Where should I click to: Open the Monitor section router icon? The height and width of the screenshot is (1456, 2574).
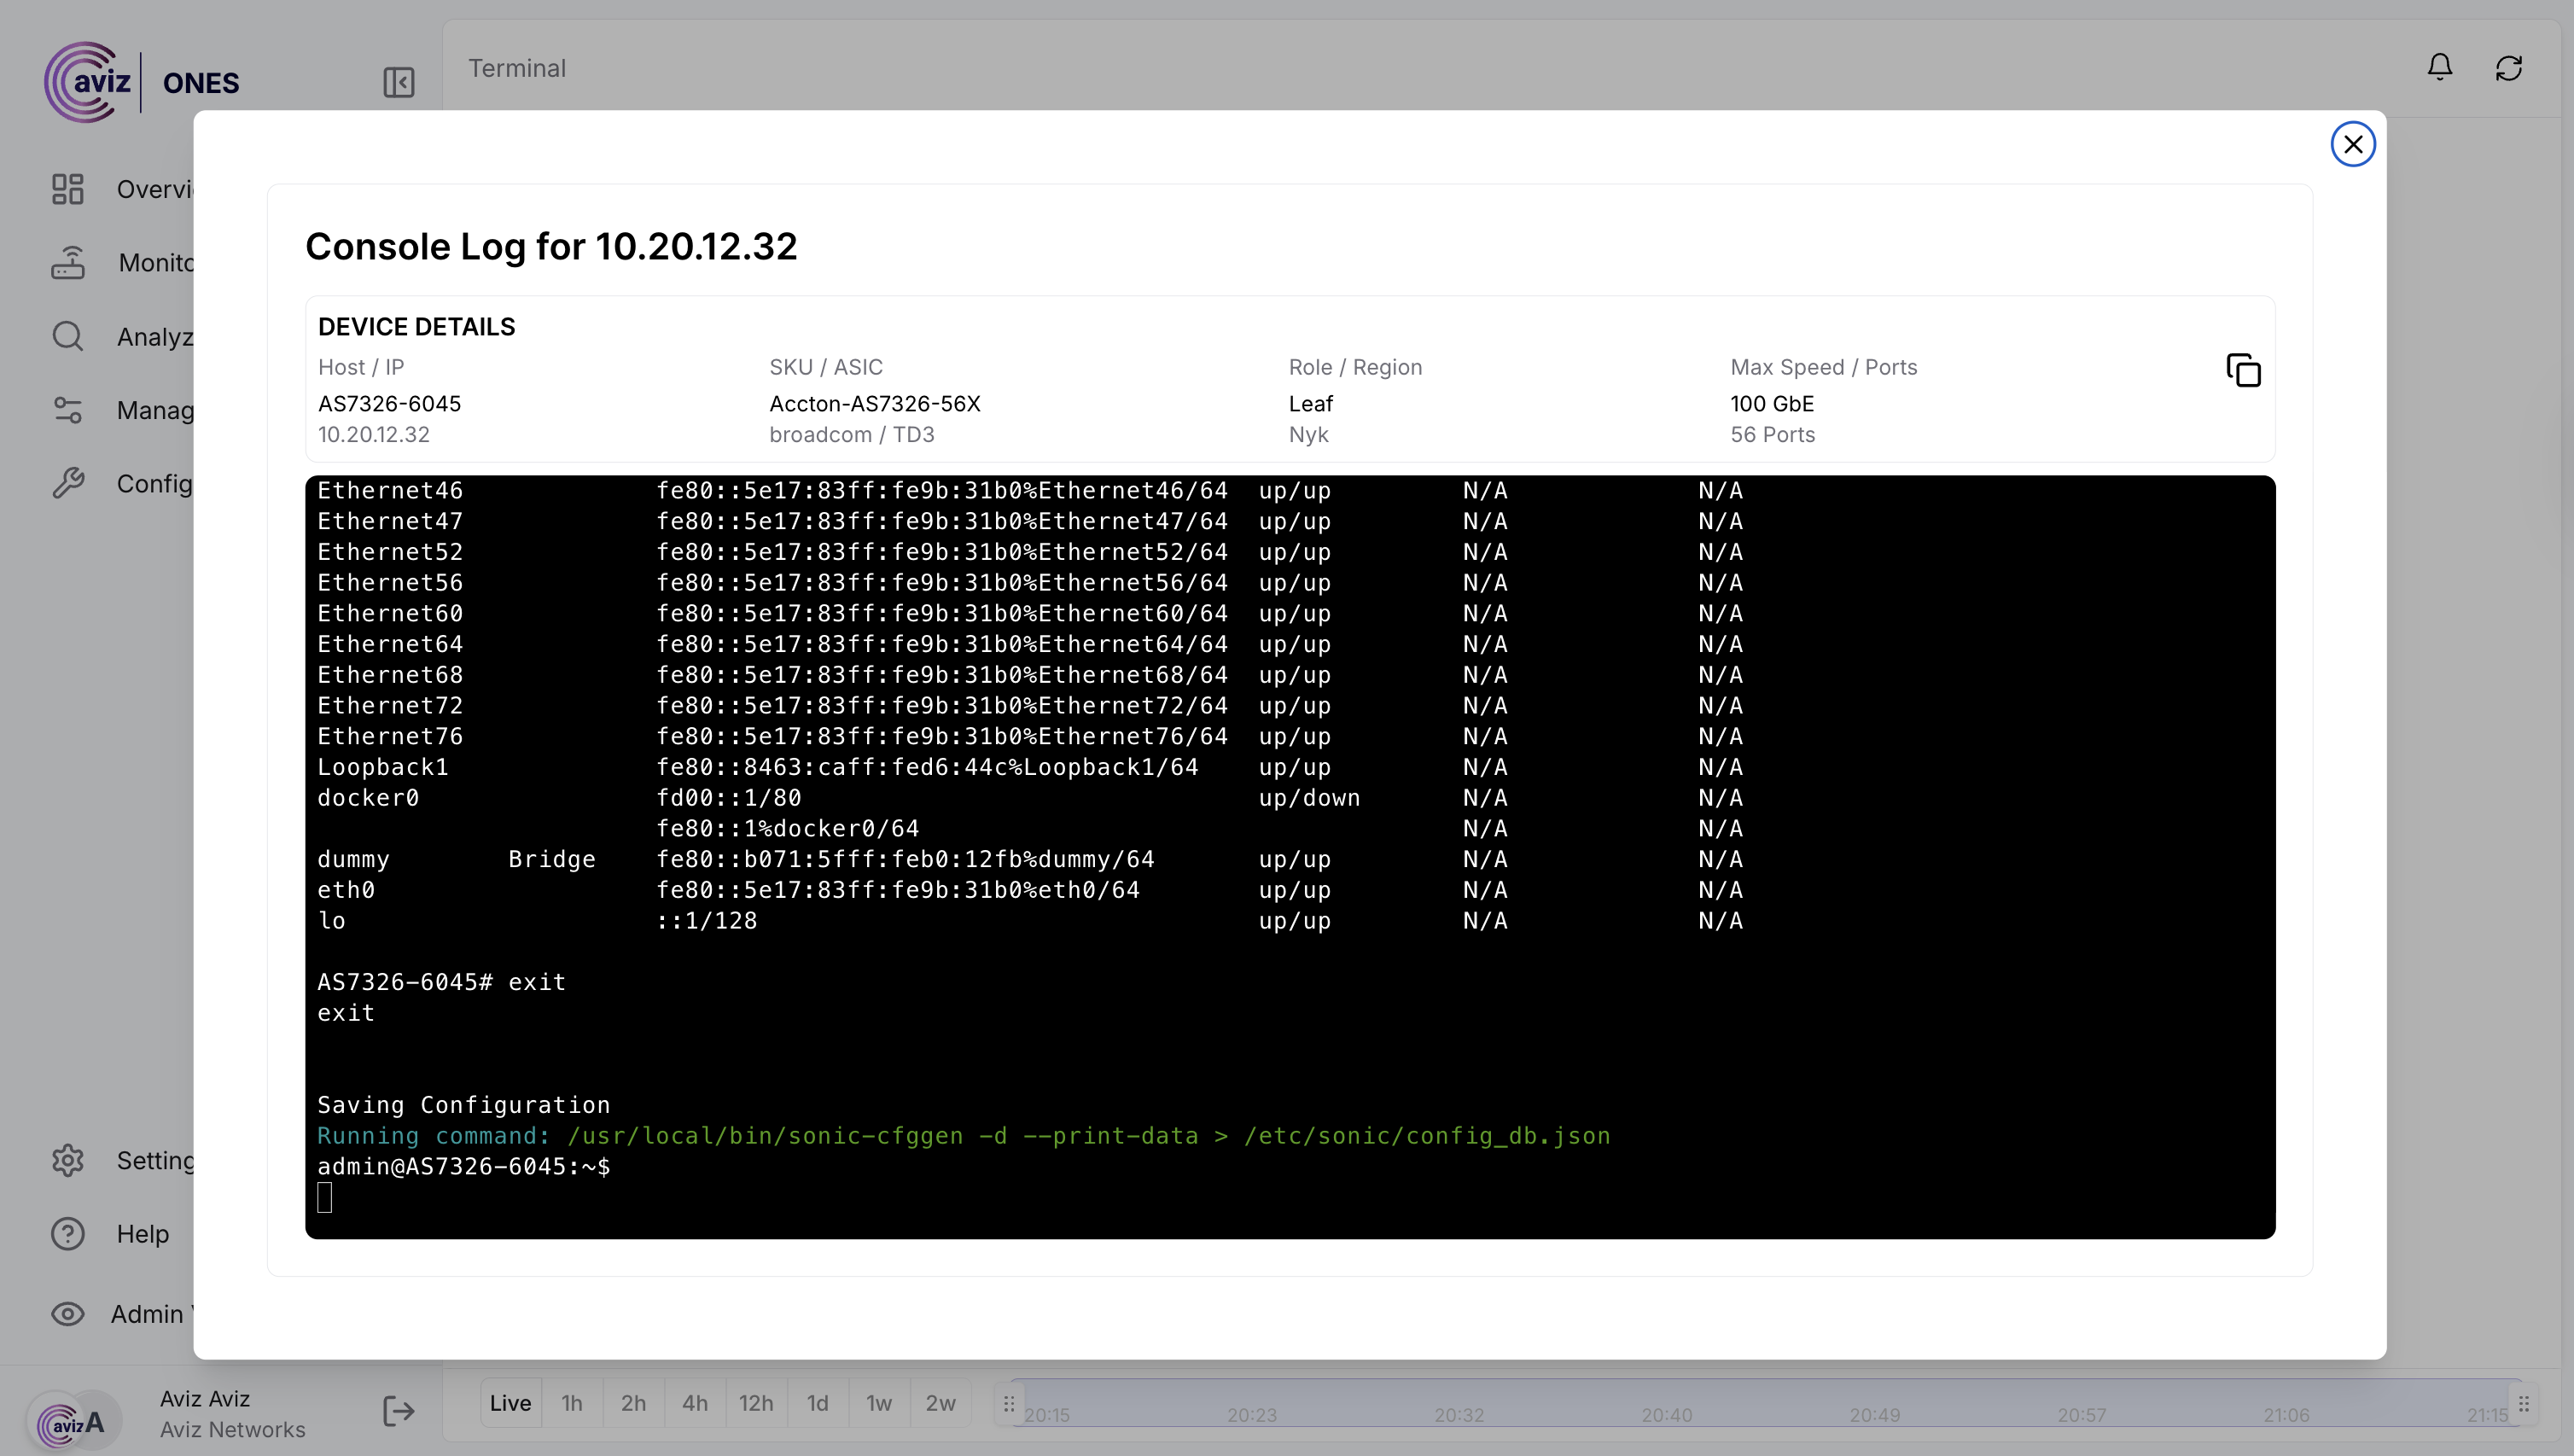click(x=68, y=263)
